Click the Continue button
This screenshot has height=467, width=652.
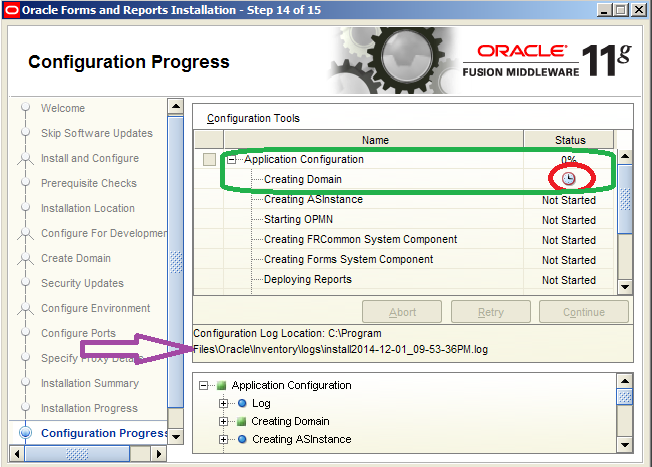[x=584, y=312]
